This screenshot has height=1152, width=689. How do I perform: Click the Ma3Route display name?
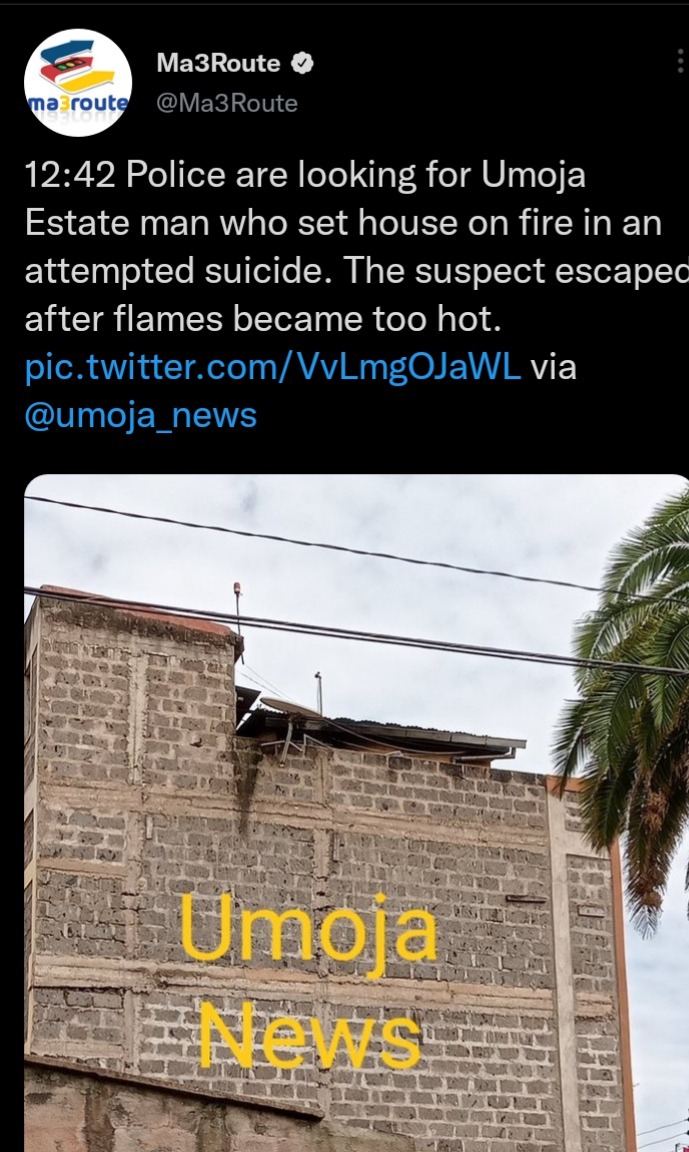click(x=218, y=63)
